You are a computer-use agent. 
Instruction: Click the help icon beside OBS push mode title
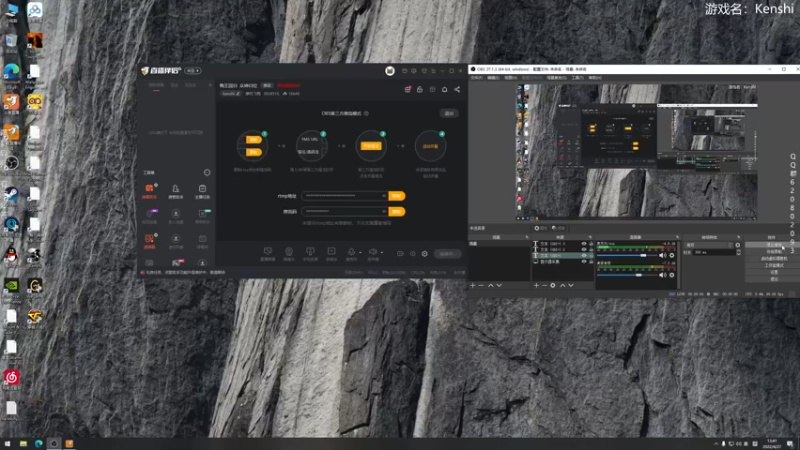(x=366, y=113)
